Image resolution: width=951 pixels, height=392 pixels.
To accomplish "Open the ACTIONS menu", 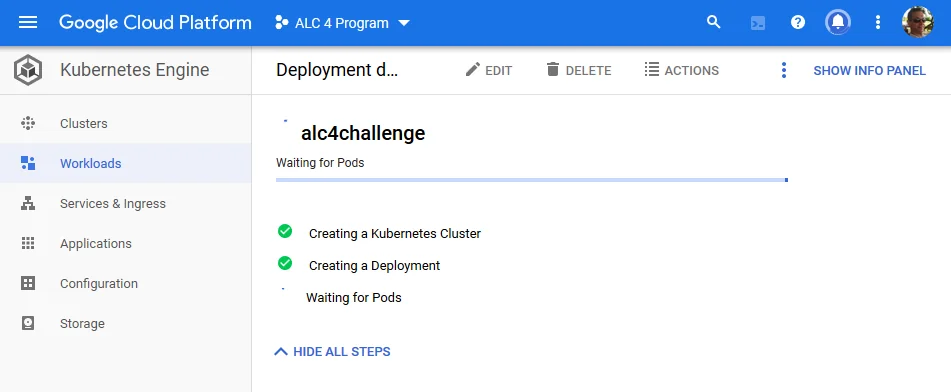I will point(682,70).
